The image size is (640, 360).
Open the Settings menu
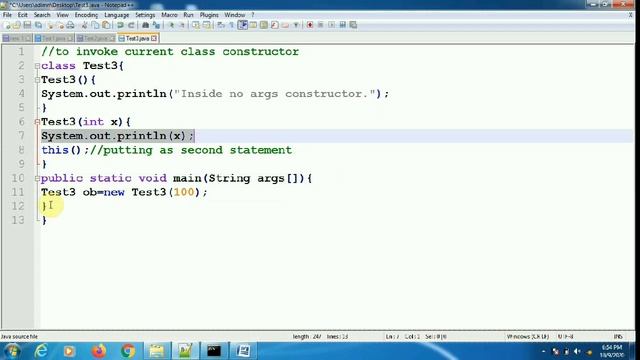click(x=145, y=15)
